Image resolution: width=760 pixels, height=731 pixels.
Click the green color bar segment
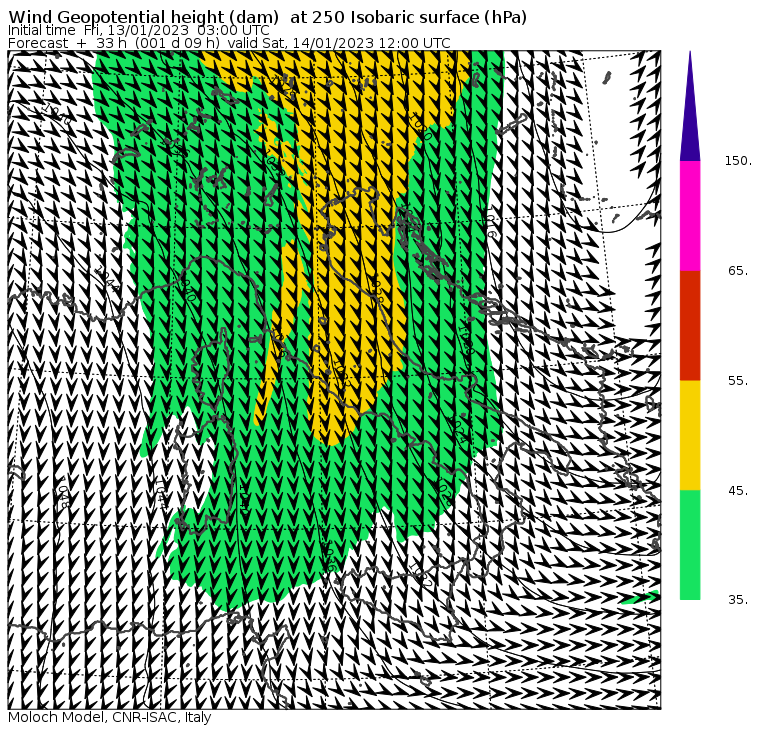690,545
